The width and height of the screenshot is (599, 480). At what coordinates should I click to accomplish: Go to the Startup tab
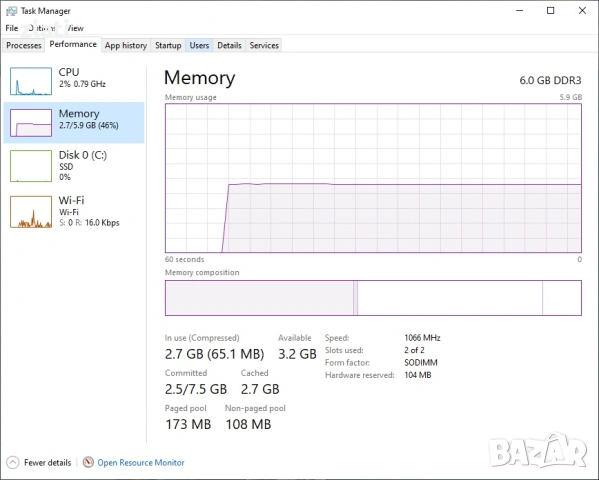168,45
